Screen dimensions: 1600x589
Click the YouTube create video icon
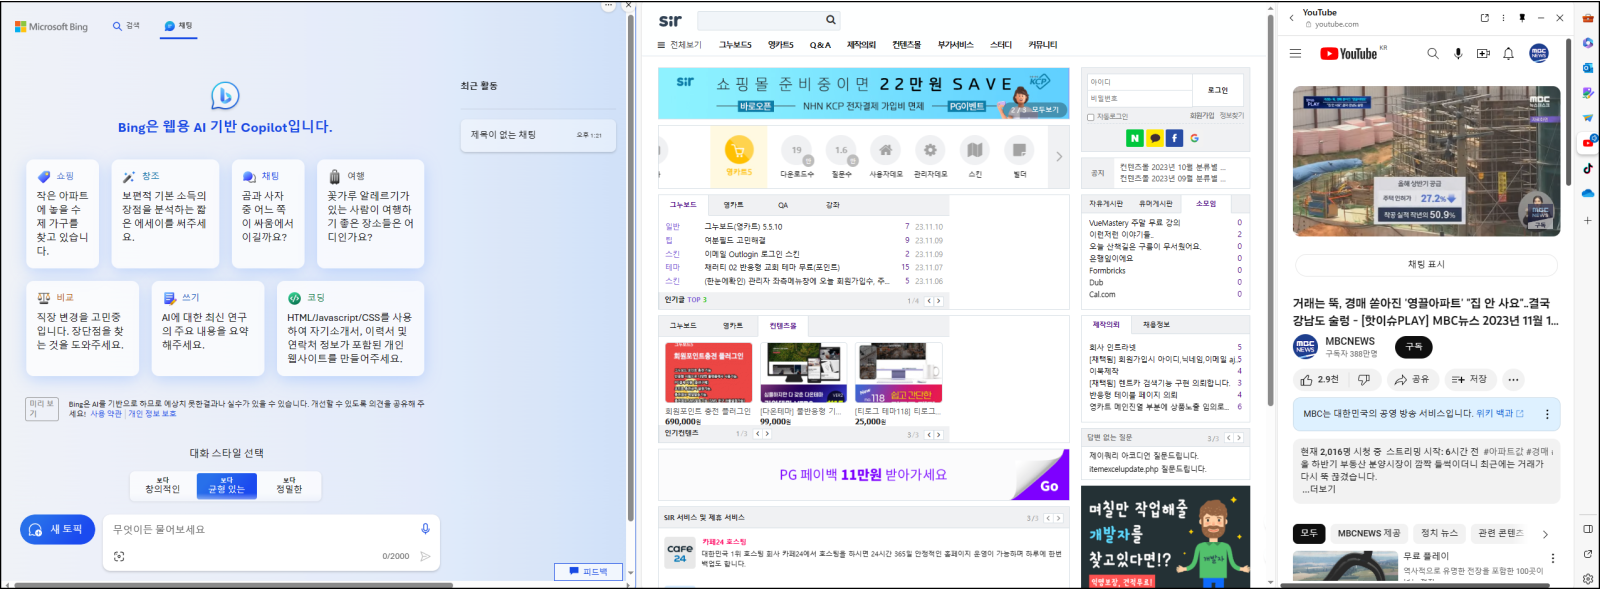tap(1483, 54)
